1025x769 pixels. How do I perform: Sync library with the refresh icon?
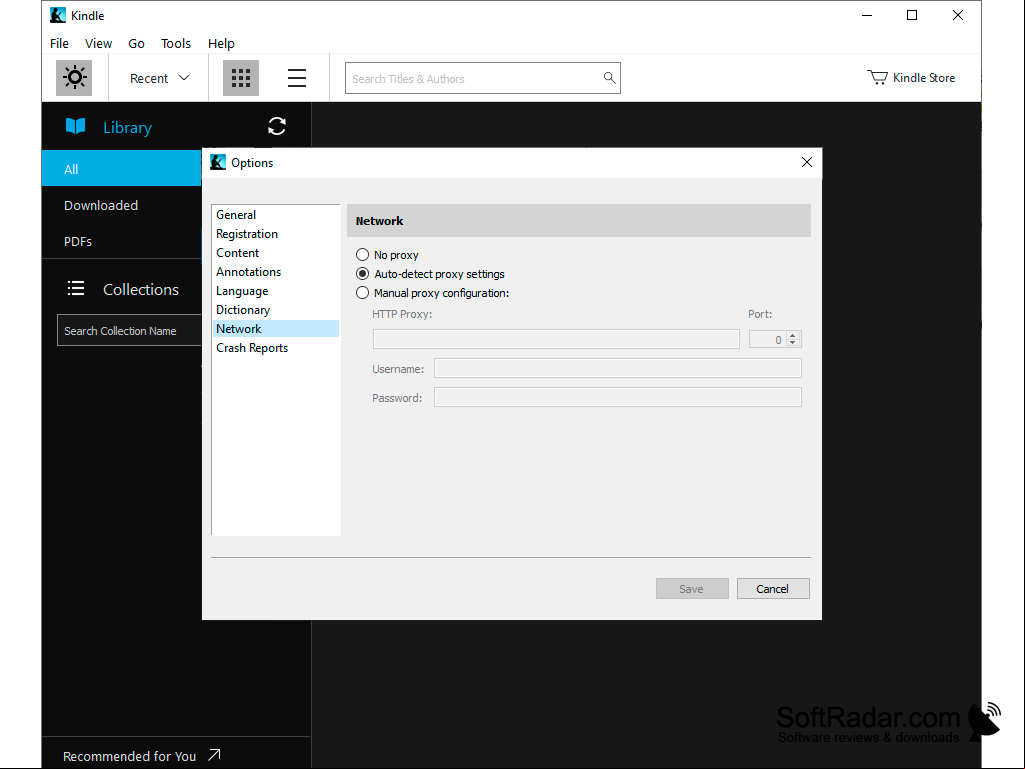pyautogui.click(x=277, y=126)
